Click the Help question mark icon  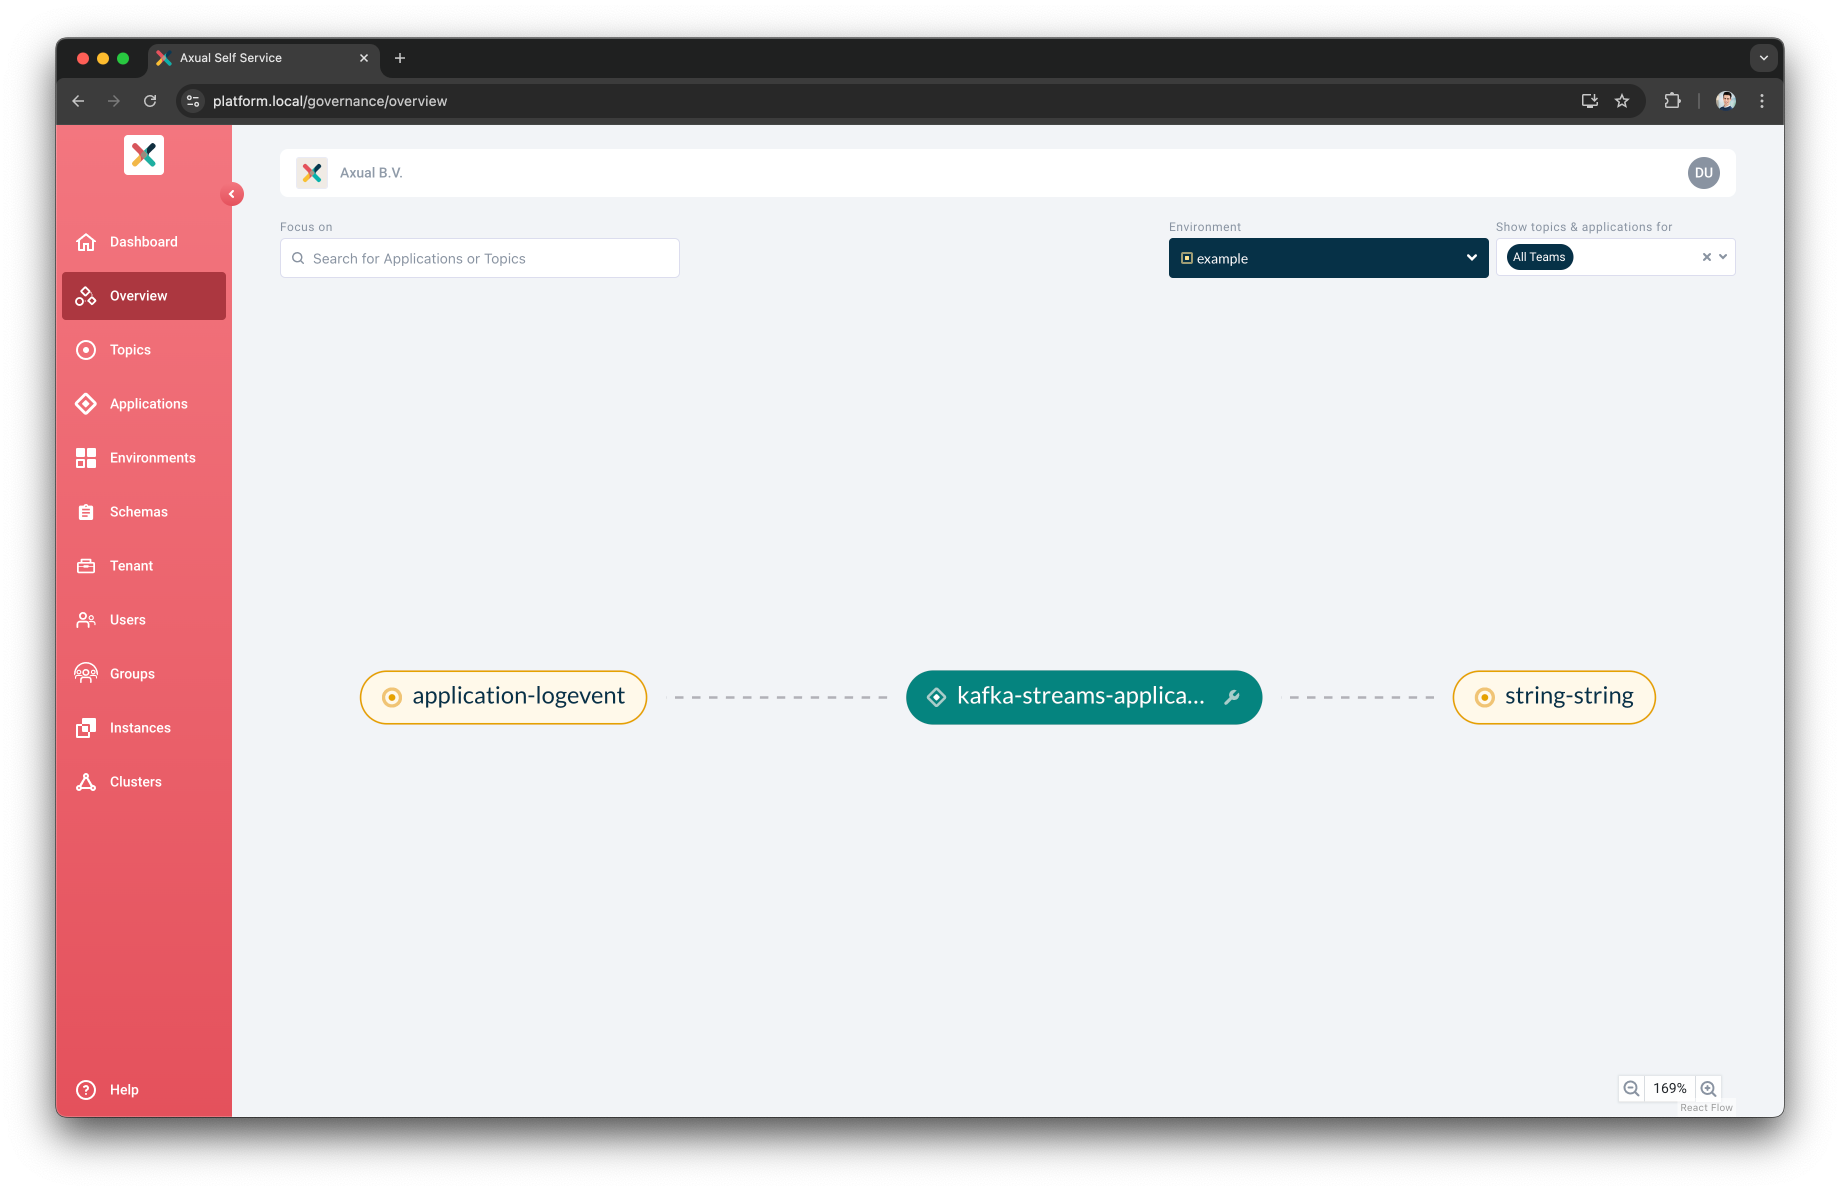click(x=86, y=1090)
